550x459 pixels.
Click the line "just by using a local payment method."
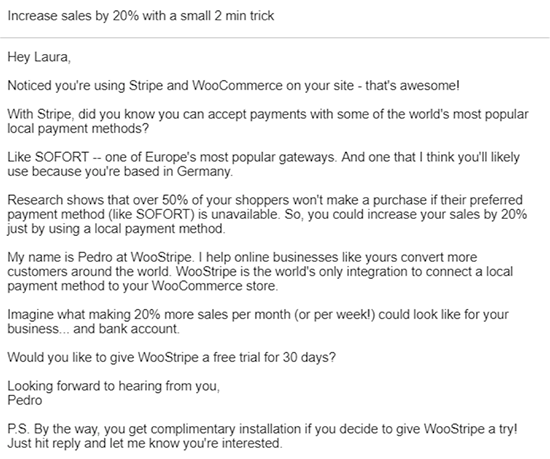tap(116, 229)
